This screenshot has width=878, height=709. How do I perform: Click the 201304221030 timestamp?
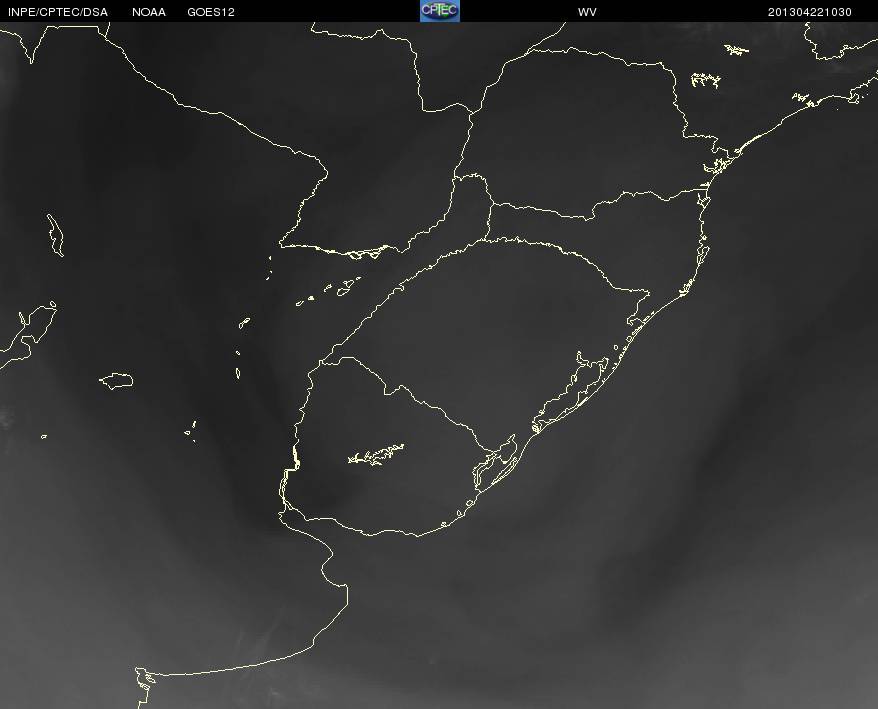tap(810, 12)
